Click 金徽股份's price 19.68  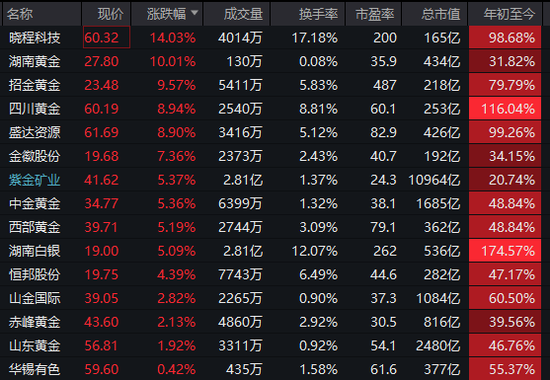(x=101, y=156)
